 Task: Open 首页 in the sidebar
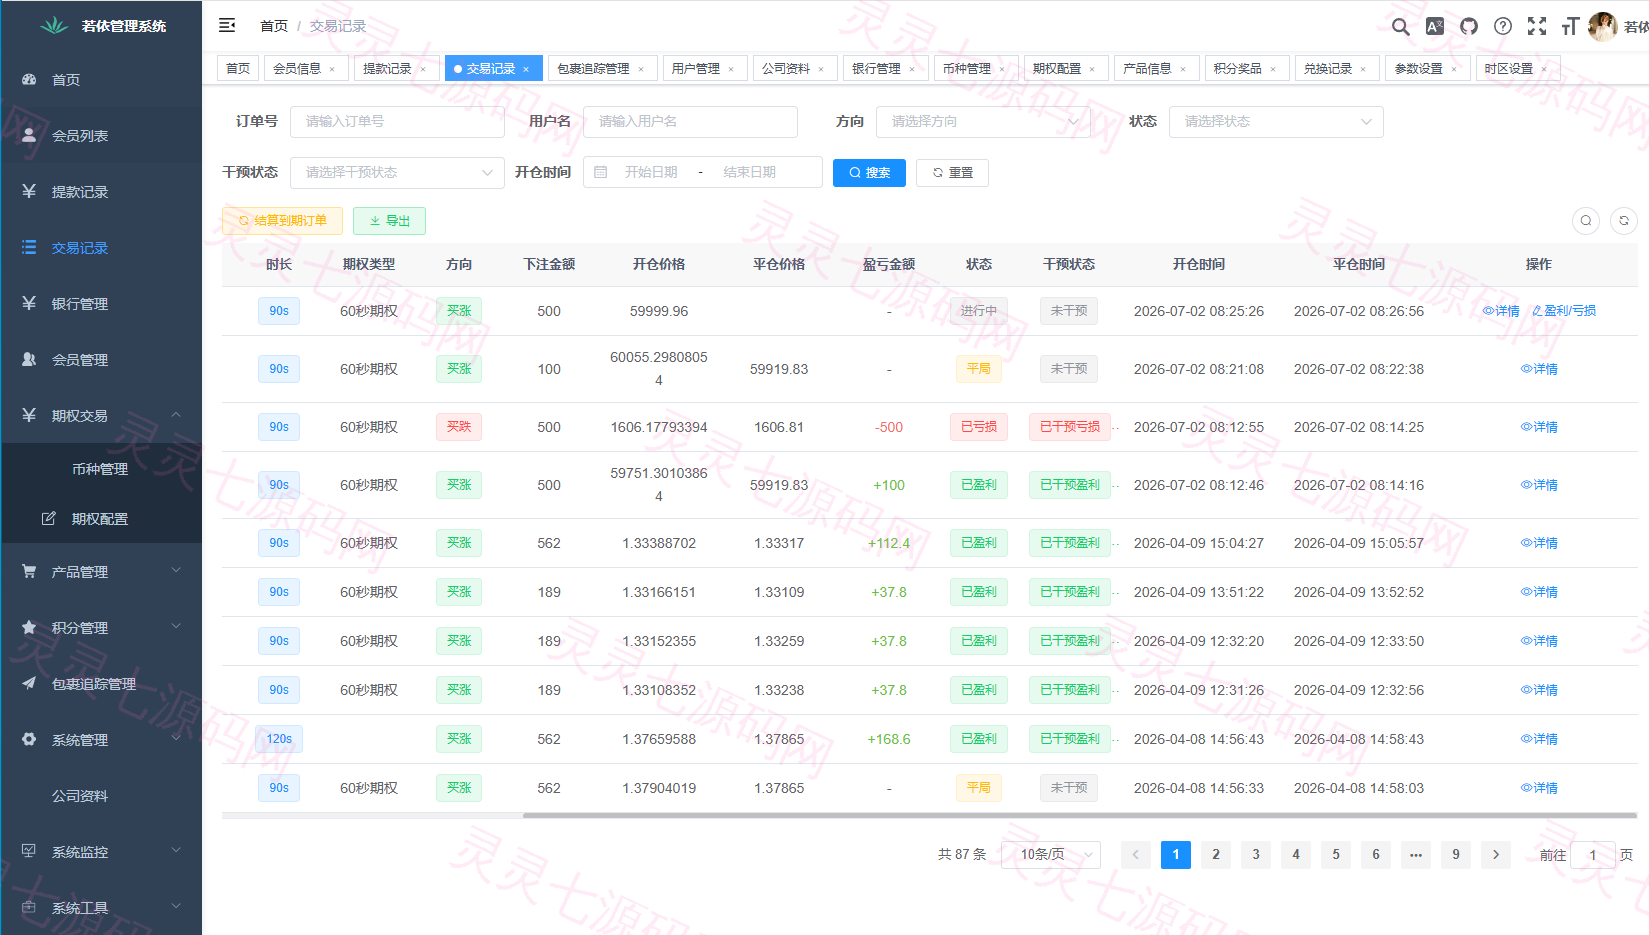pyautogui.click(x=101, y=80)
